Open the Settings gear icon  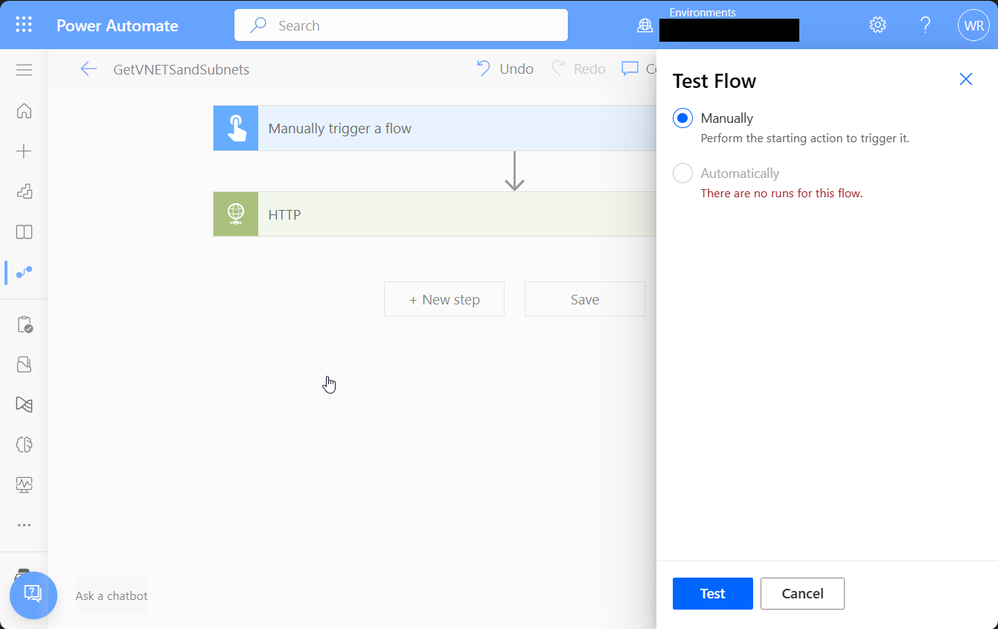(877, 25)
